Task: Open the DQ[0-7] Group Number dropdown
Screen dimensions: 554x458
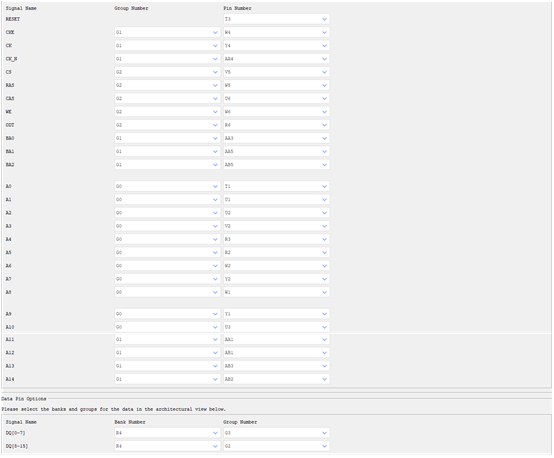Action: click(x=276, y=433)
